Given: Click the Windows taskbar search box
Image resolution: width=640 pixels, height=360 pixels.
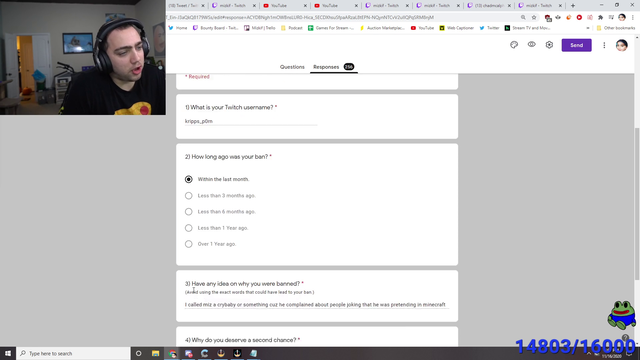Looking at the screenshot, I should [73, 353].
